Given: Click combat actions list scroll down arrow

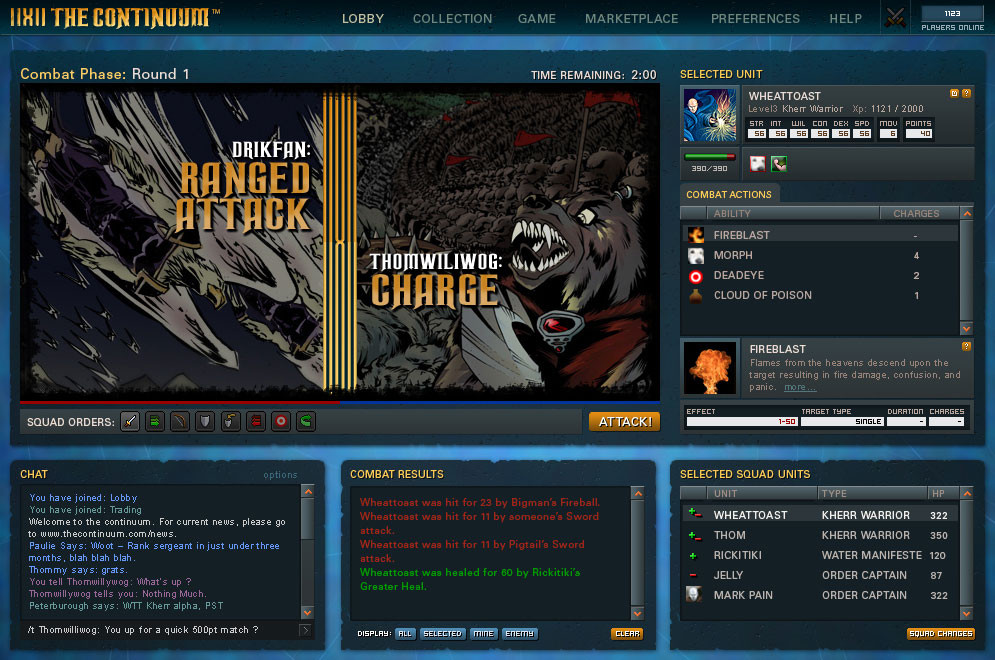Looking at the screenshot, I should click(x=966, y=329).
